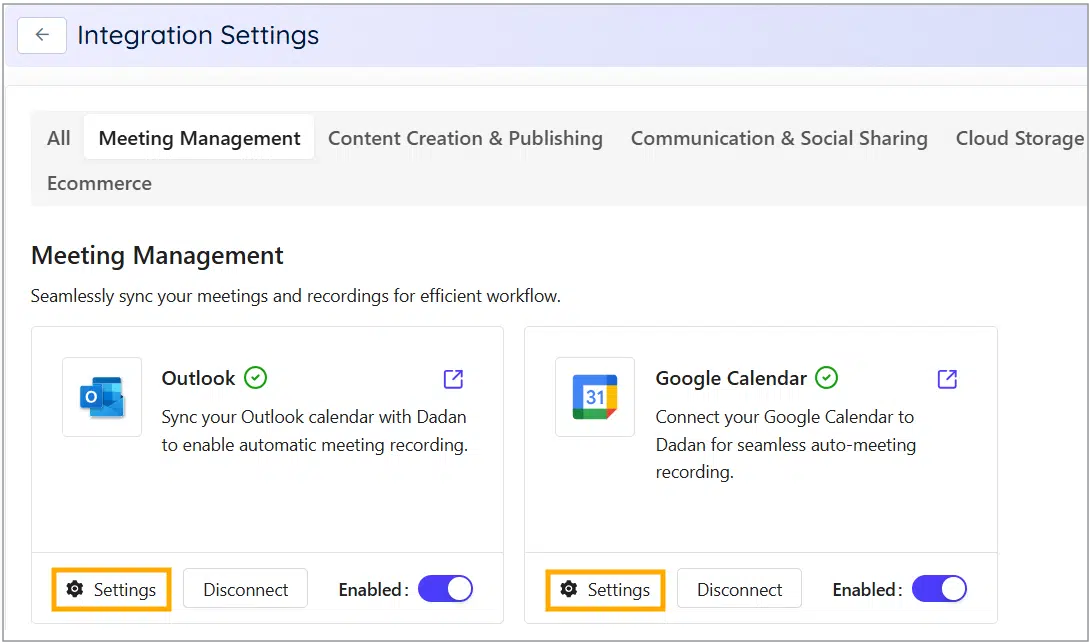Click the Outlook application icon

point(101,397)
